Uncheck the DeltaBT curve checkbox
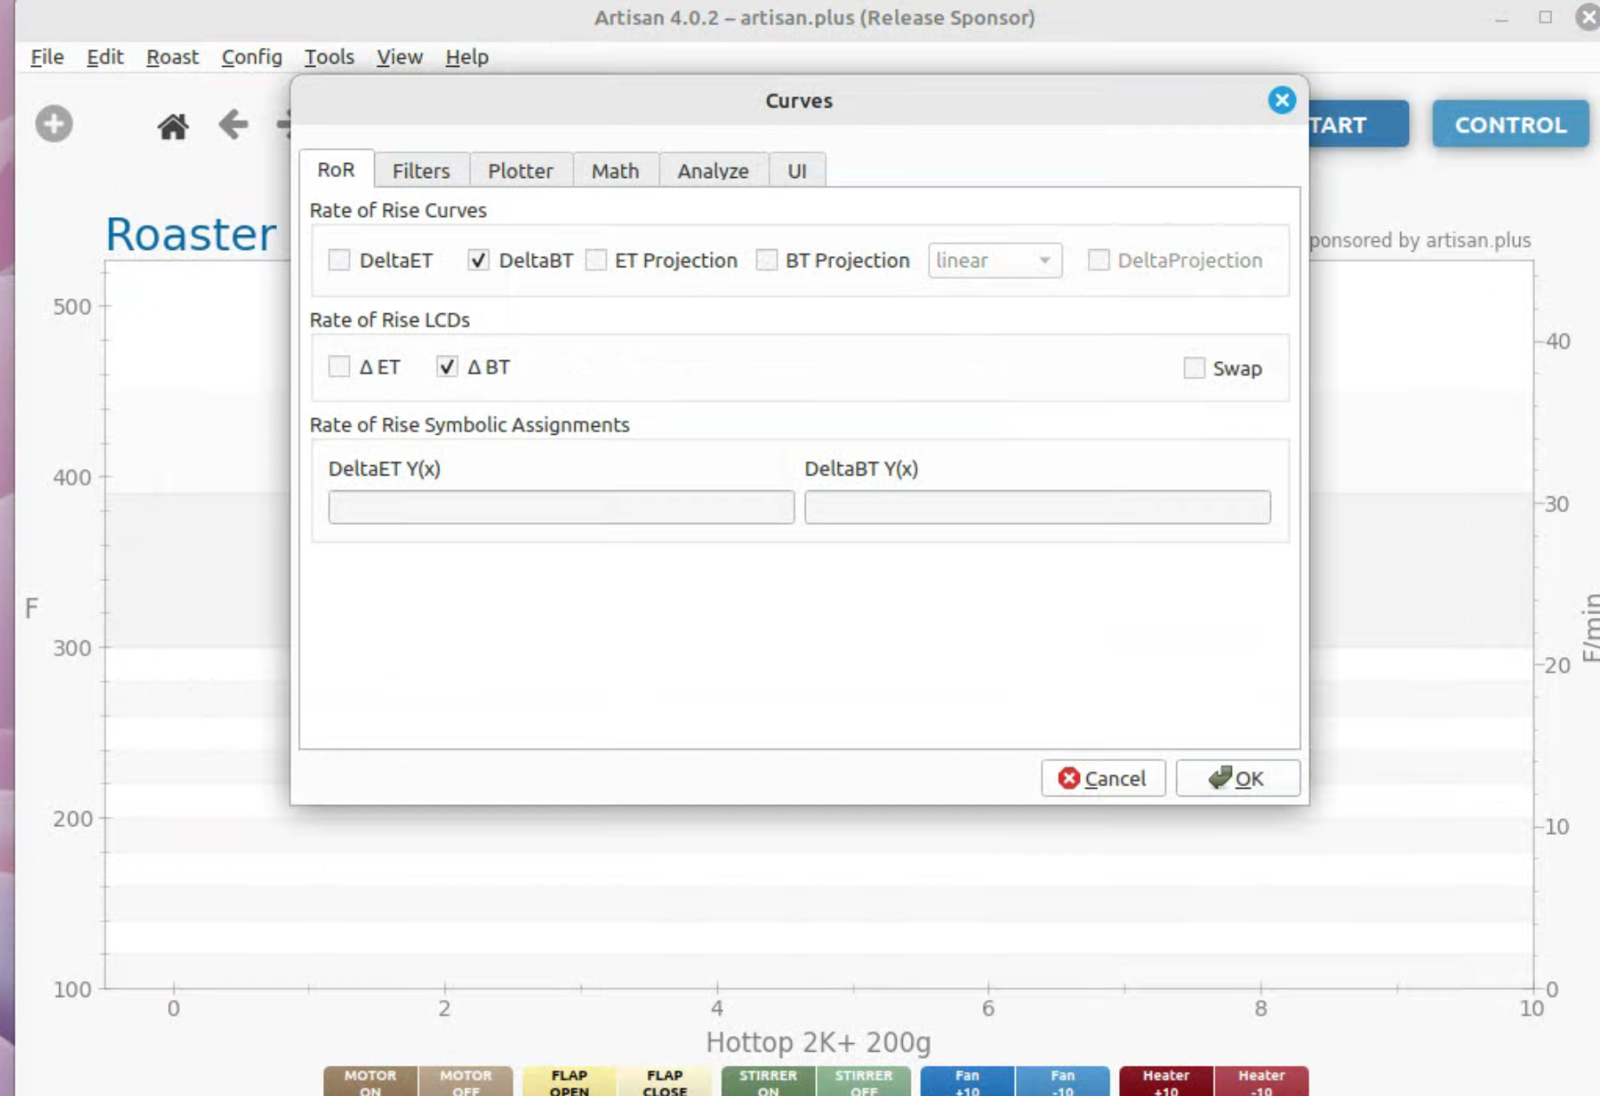The width and height of the screenshot is (1600, 1096). click(x=479, y=260)
